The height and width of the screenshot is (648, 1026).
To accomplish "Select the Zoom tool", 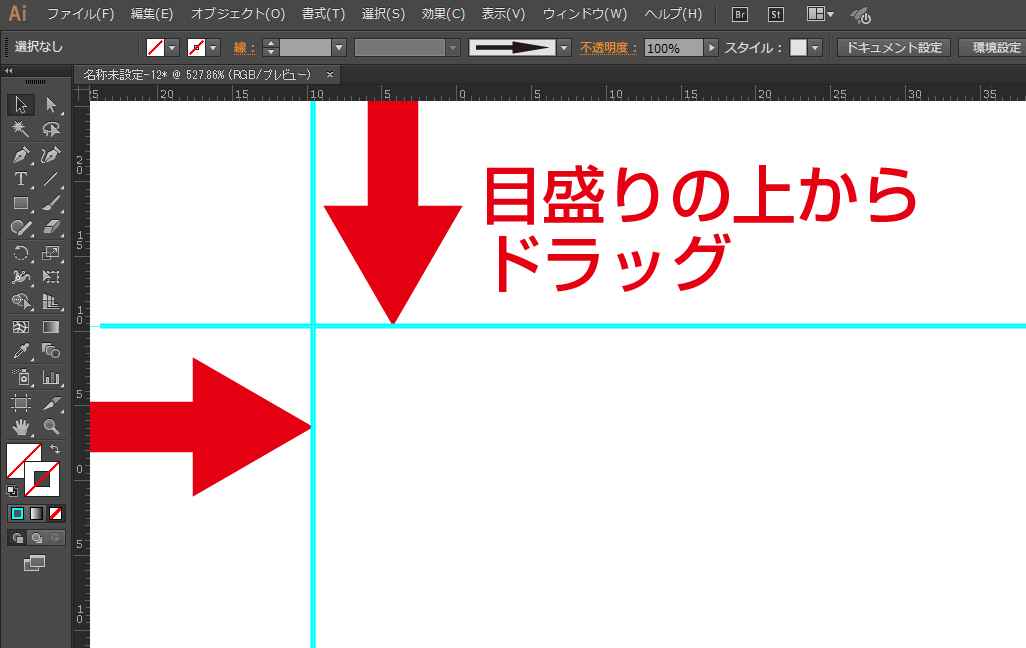I will (50, 427).
